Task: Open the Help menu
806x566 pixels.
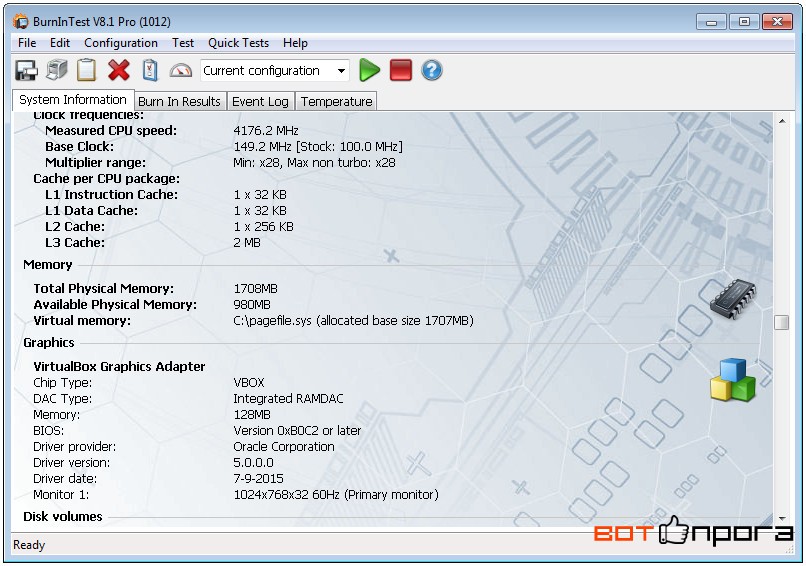Action: [295, 43]
